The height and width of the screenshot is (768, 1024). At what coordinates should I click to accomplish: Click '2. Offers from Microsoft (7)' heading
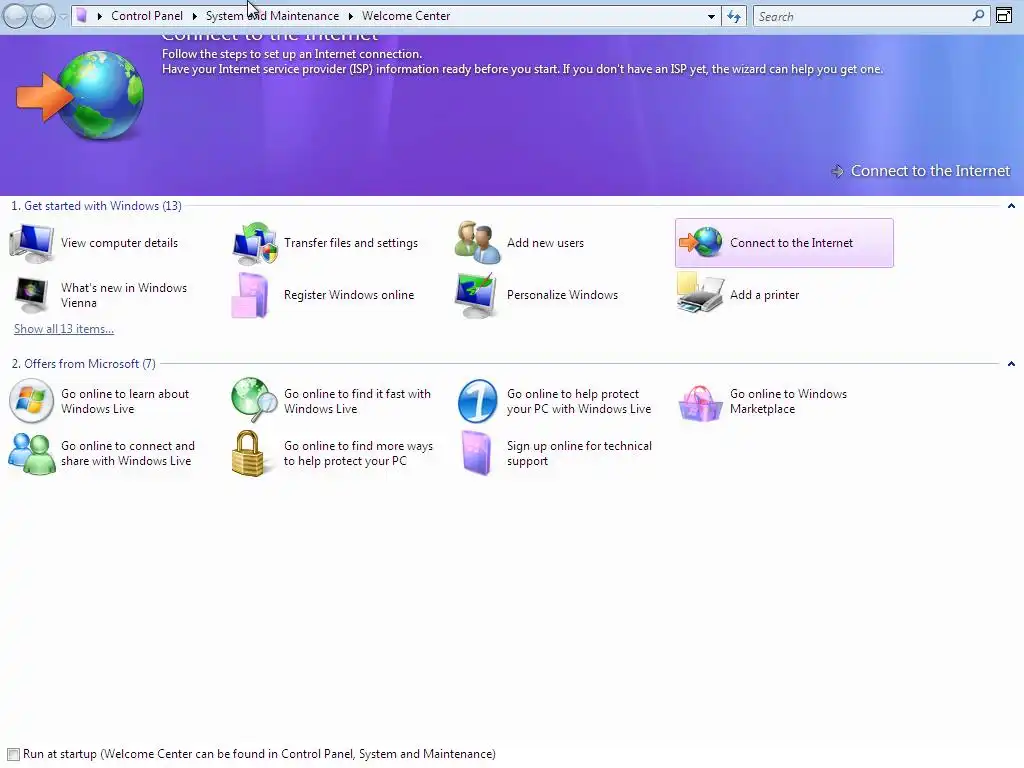pos(84,364)
